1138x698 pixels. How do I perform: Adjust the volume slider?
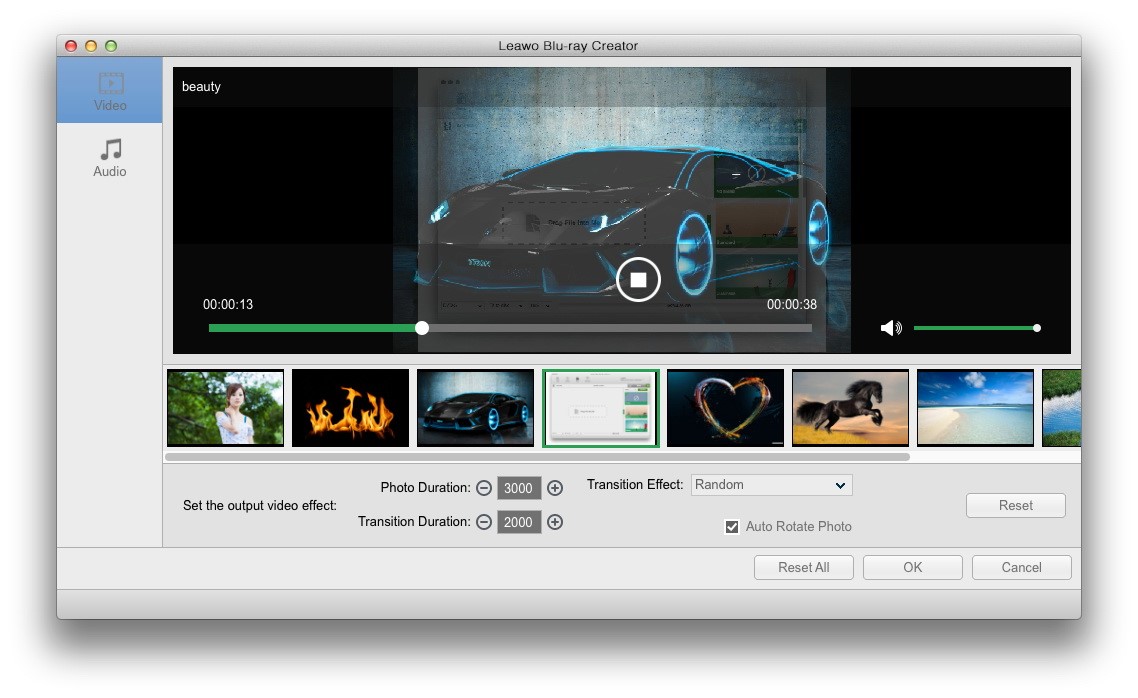tap(1036, 327)
